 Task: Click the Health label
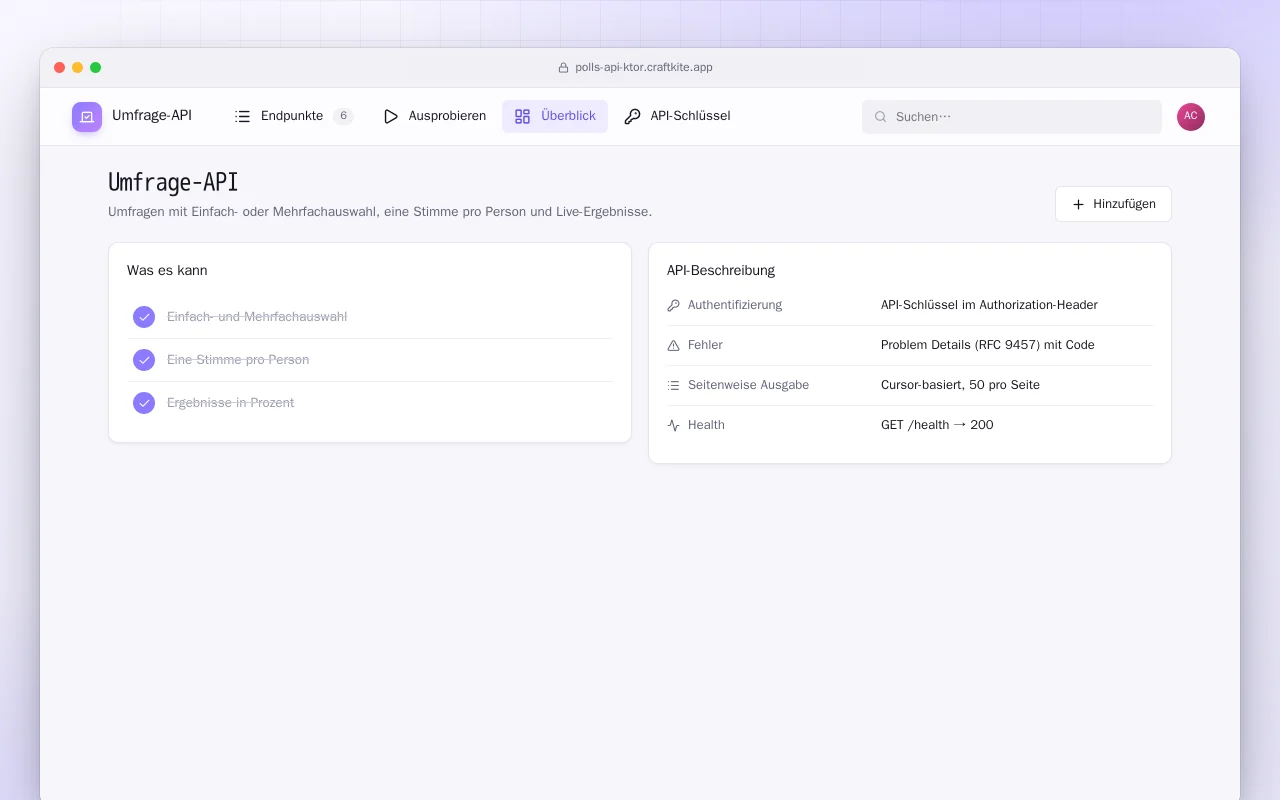[x=706, y=425]
